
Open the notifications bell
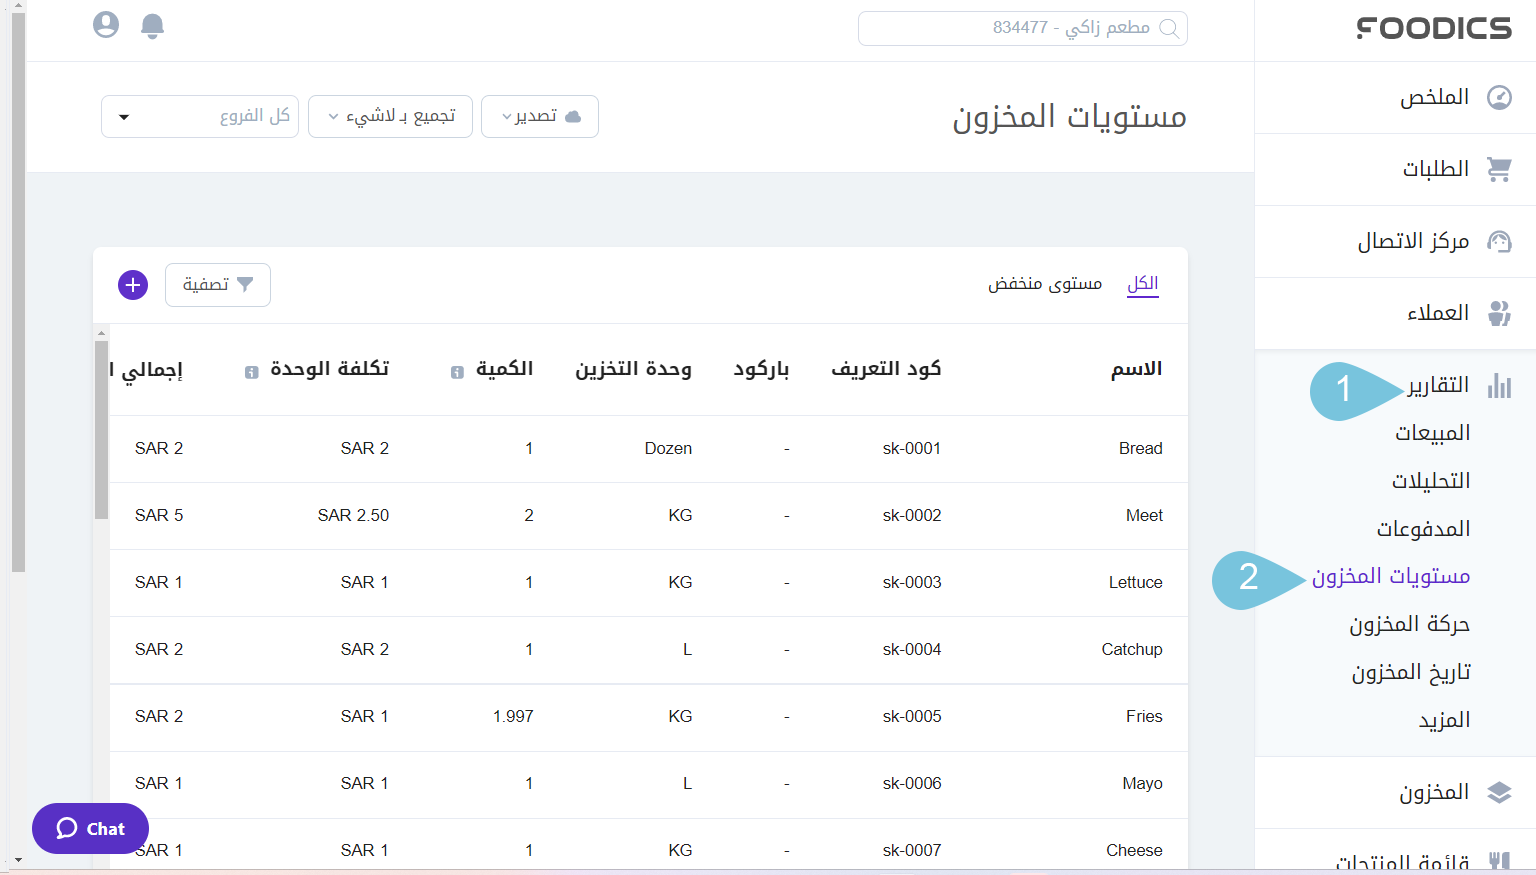(x=152, y=26)
